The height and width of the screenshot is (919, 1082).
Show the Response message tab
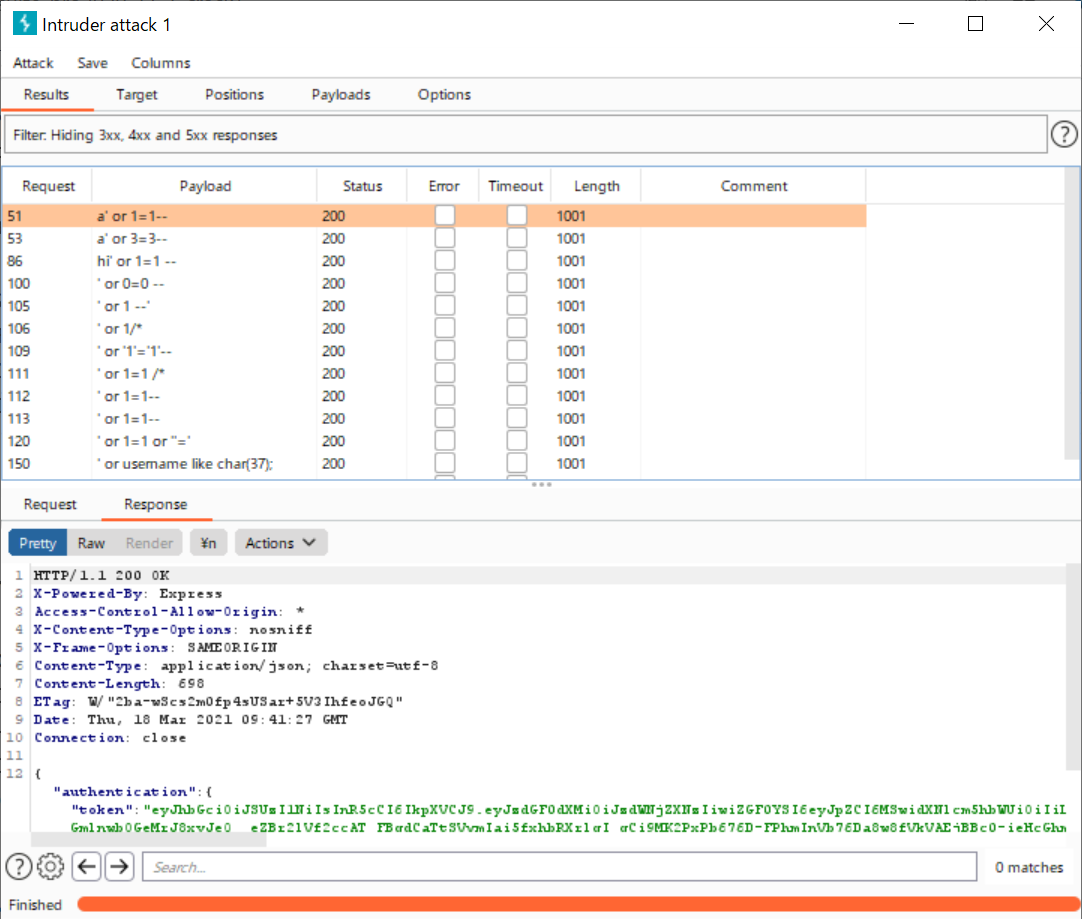[x=155, y=504]
